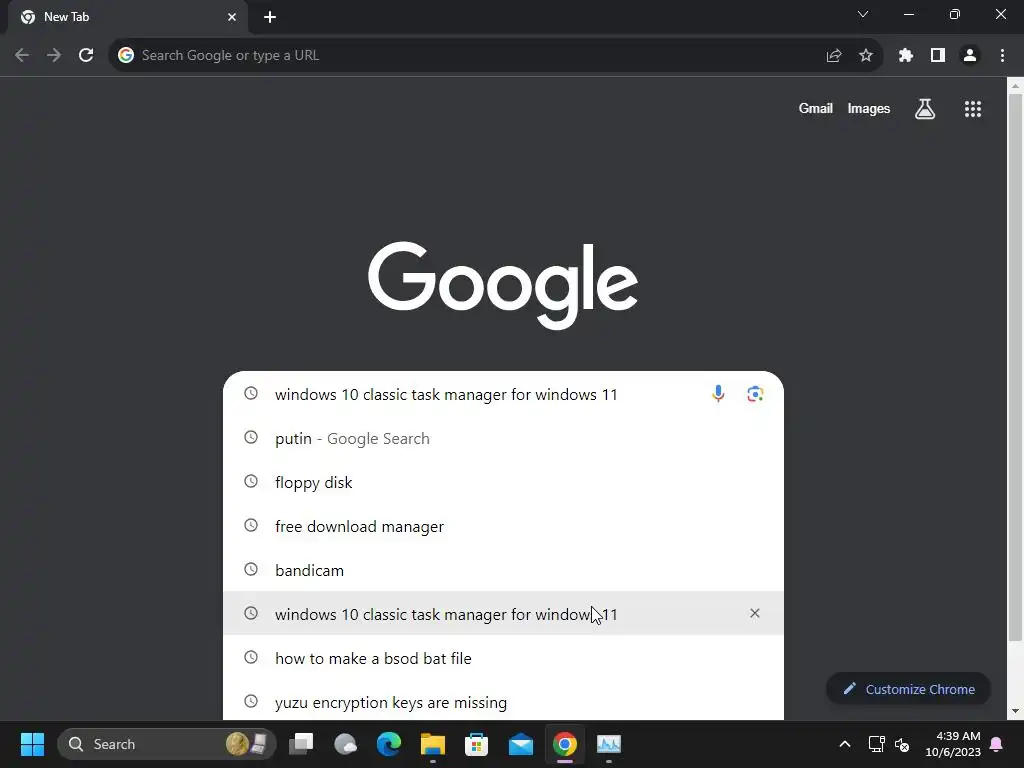Open Search Labs flask icon
Screen dimensions: 1024x768
[x=925, y=109]
